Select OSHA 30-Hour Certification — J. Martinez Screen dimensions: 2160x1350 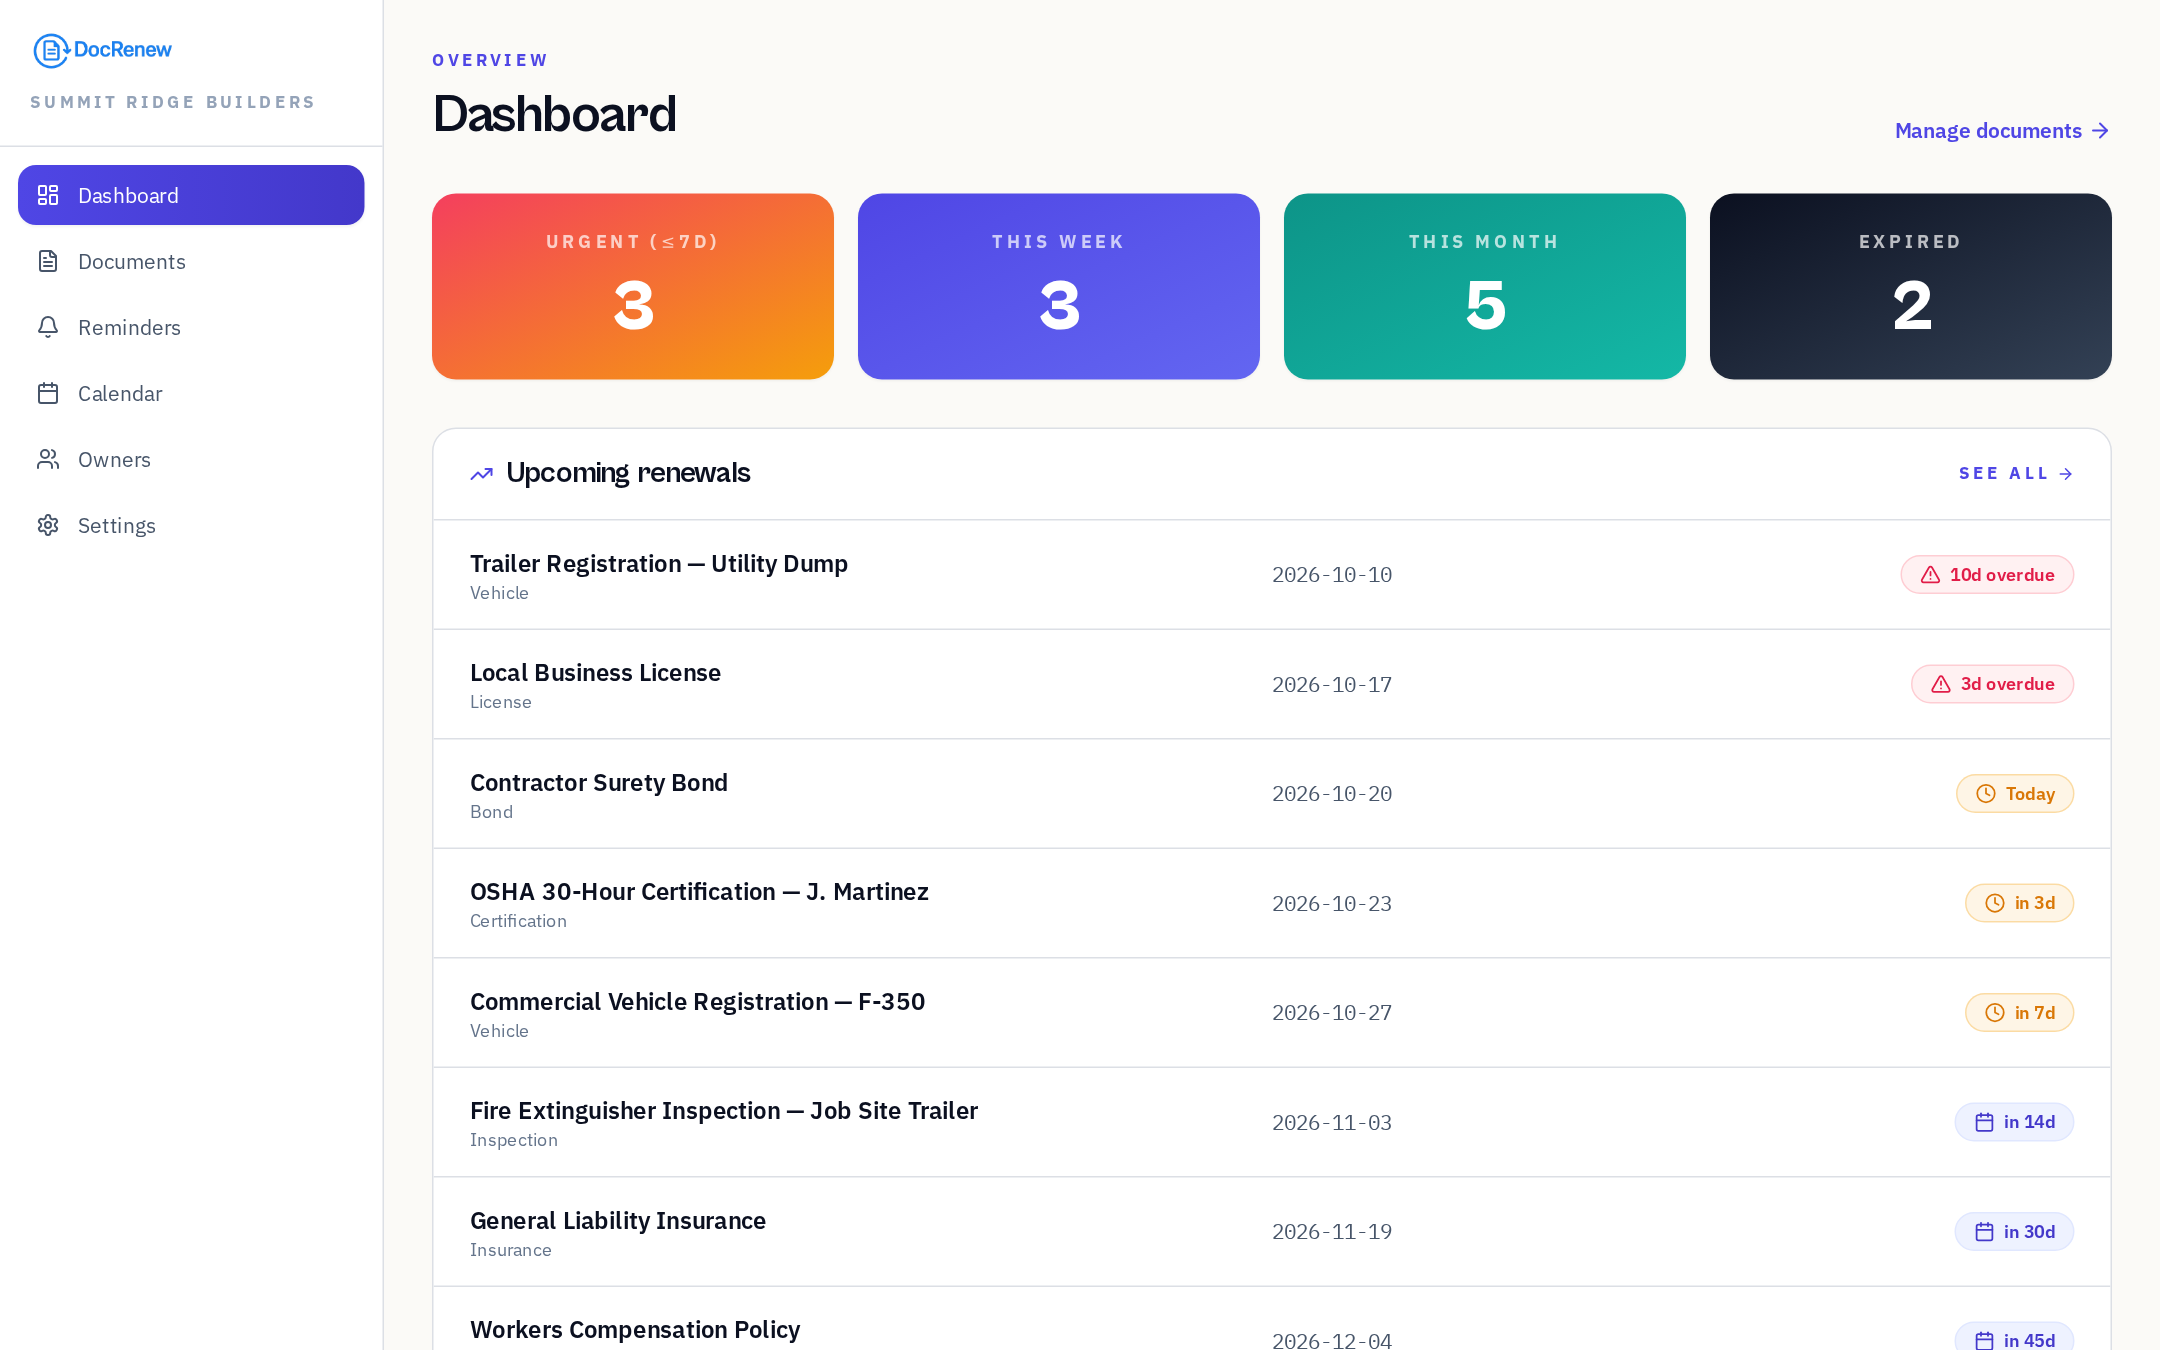coord(1271,903)
